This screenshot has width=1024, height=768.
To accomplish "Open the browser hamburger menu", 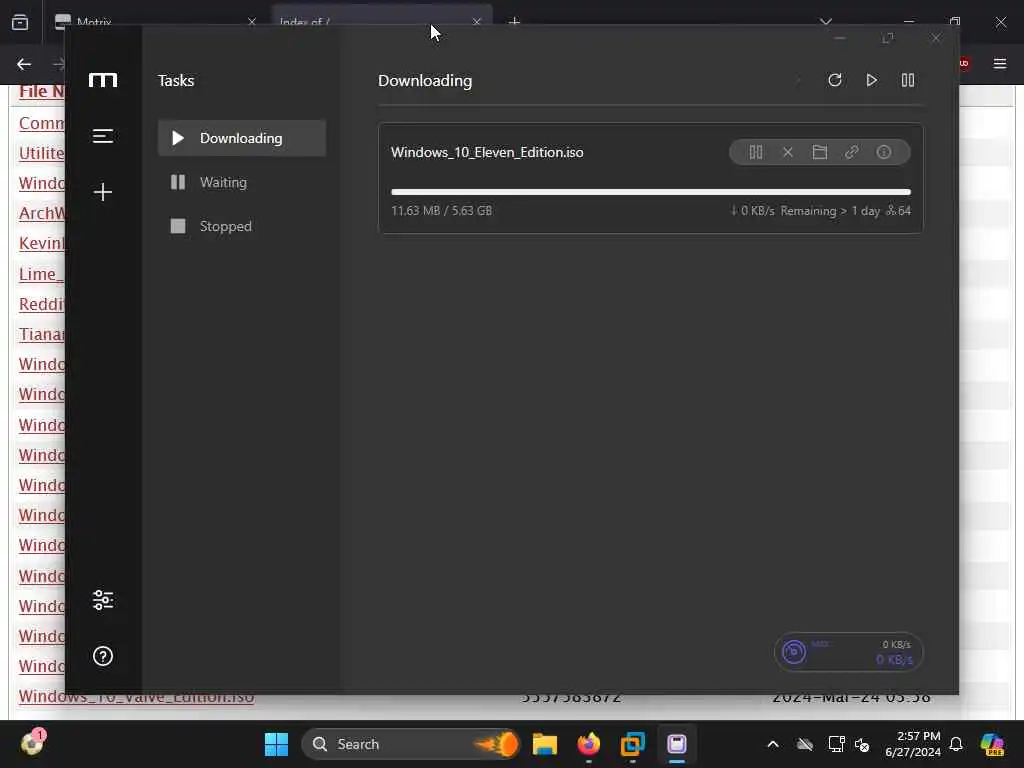I will click(x=1000, y=63).
